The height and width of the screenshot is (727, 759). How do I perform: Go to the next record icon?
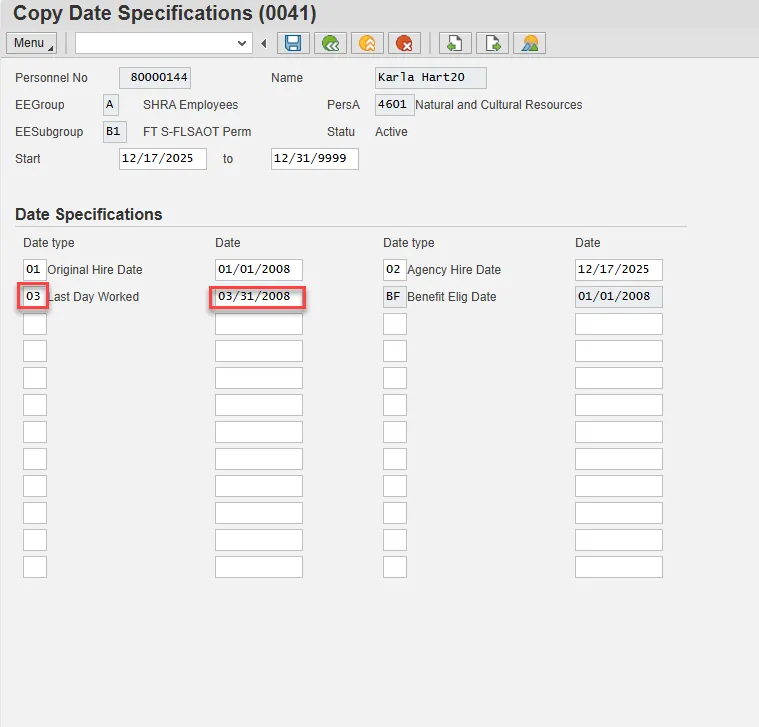point(491,43)
